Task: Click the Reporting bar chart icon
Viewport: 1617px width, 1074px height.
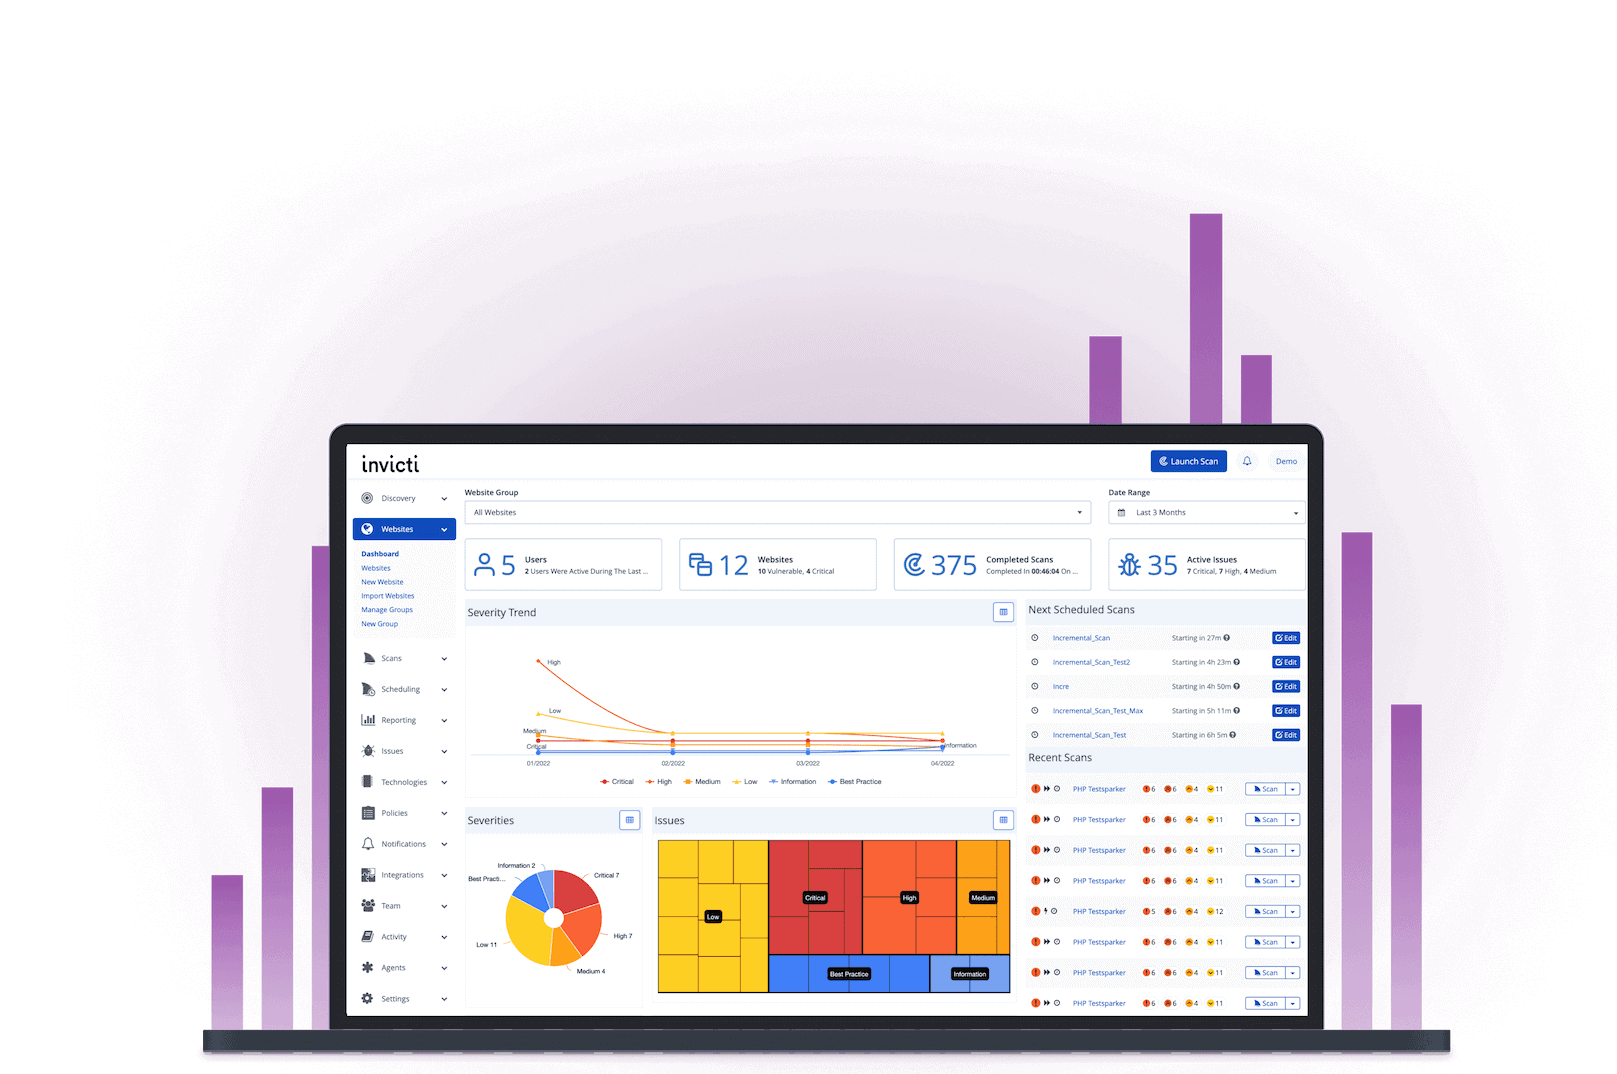Action: coord(368,720)
